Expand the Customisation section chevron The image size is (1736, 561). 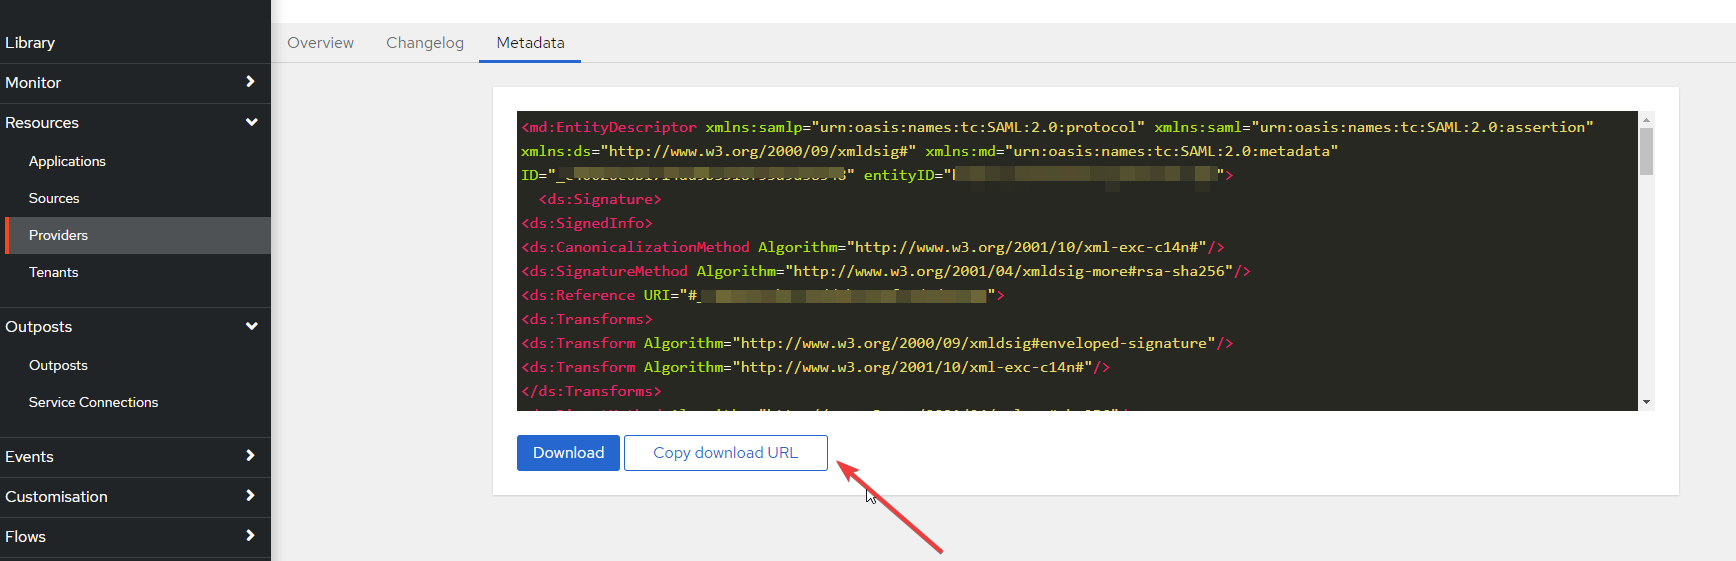pyautogui.click(x=250, y=496)
